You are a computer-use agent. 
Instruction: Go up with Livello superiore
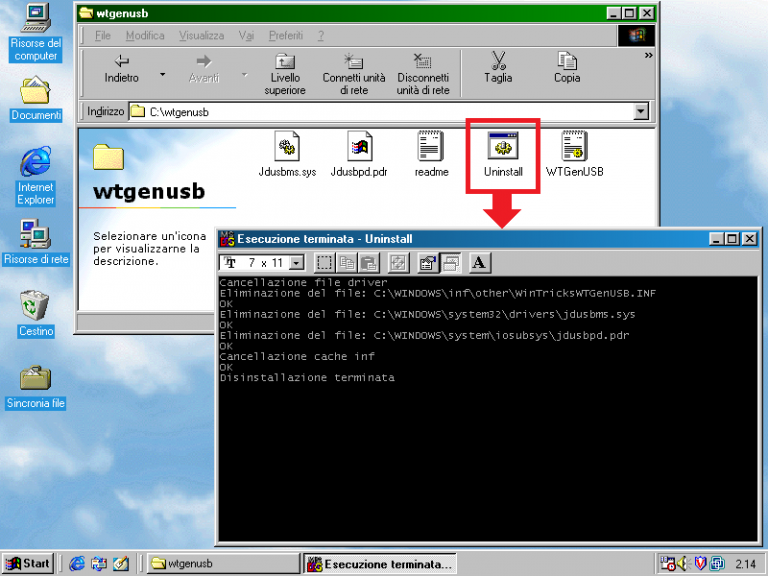click(285, 74)
